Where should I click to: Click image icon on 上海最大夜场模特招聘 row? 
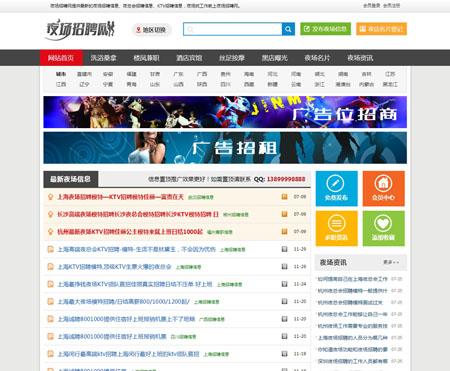pyautogui.click(x=284, y=301)
